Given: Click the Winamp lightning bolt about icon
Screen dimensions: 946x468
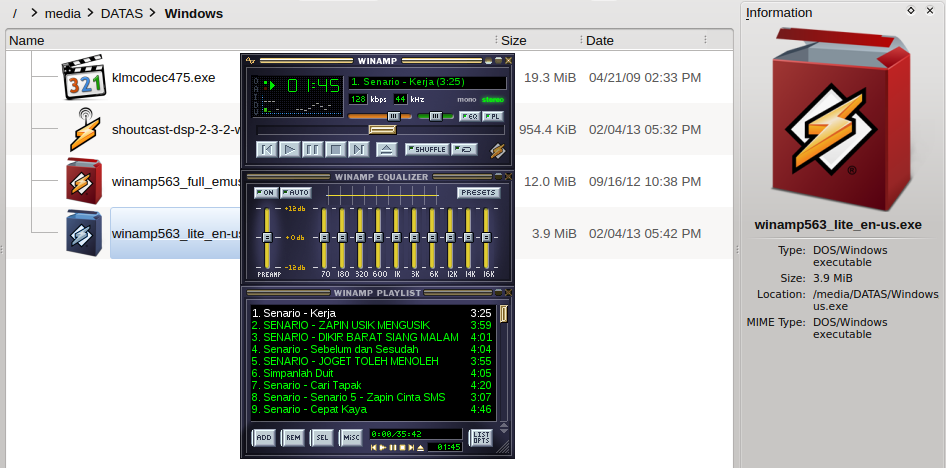Looking at the screenshot, I should tap(498, 150).
